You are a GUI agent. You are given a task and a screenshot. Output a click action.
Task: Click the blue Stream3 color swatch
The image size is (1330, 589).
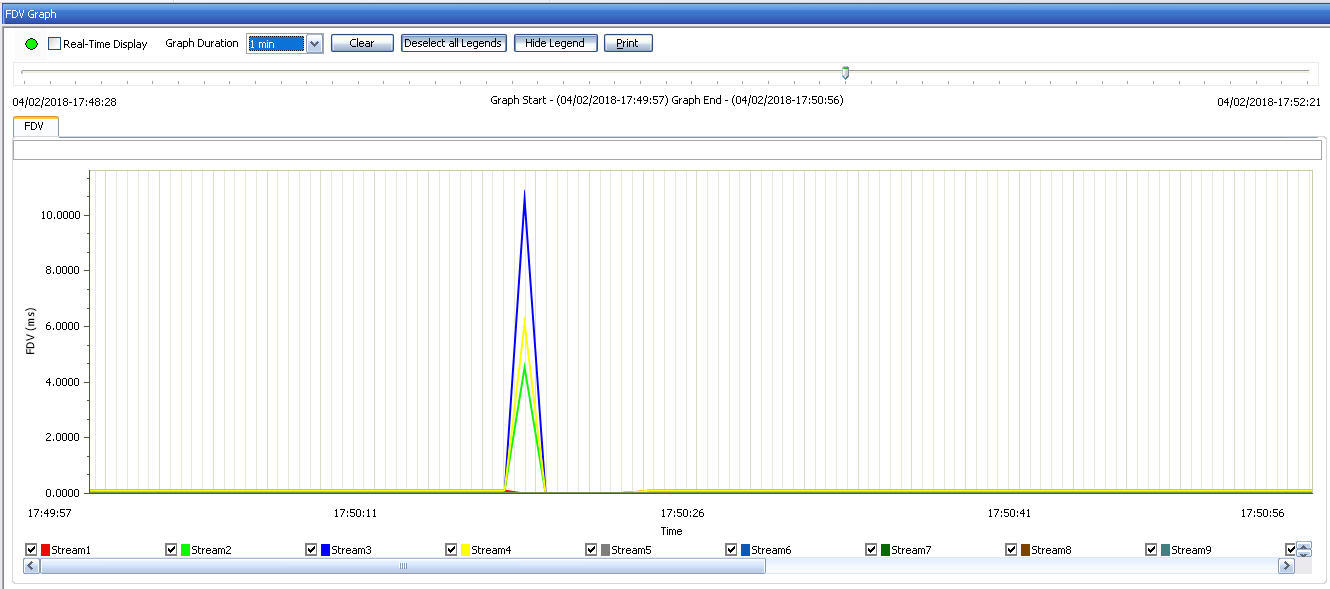(326, 550)
